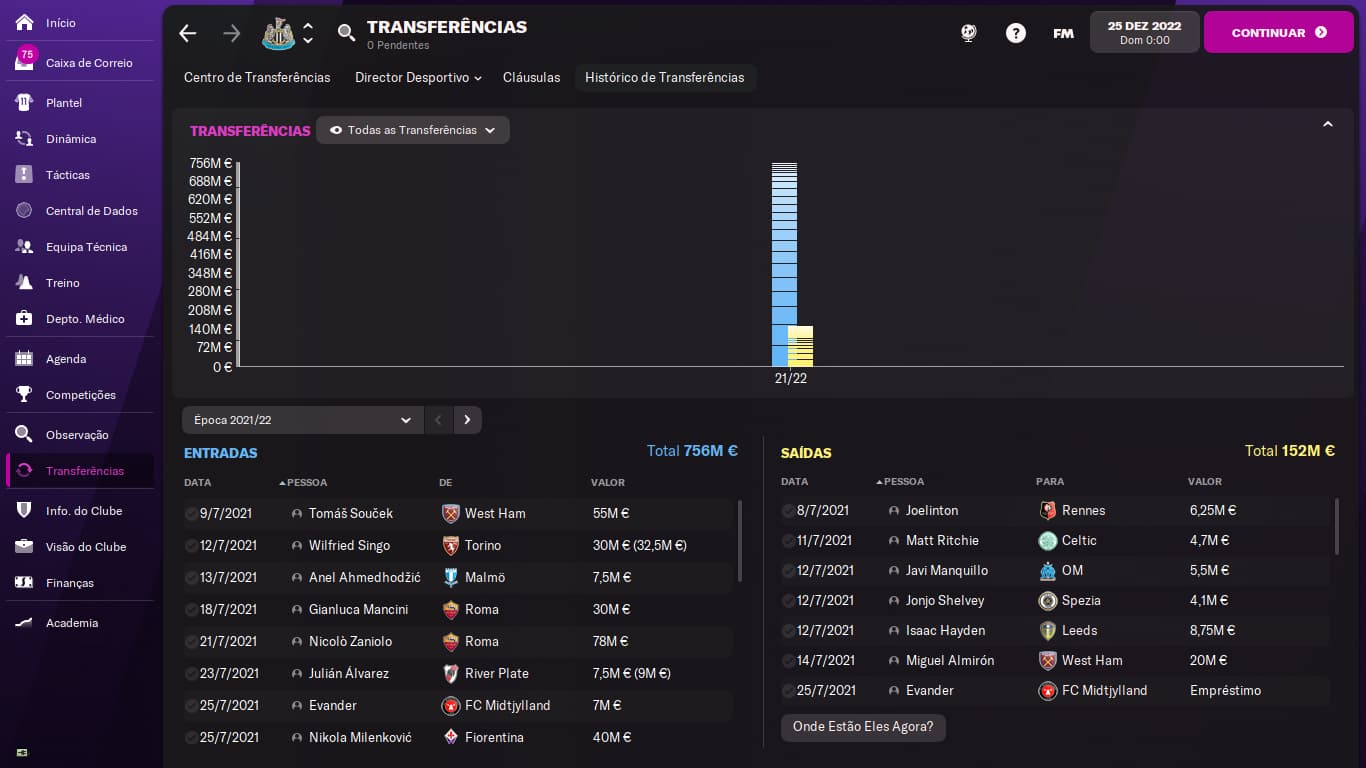The width and height of the screenshot is (1366, 768).
Task: Open Info. do Clube icon
Action: click(x=25, y=510)
